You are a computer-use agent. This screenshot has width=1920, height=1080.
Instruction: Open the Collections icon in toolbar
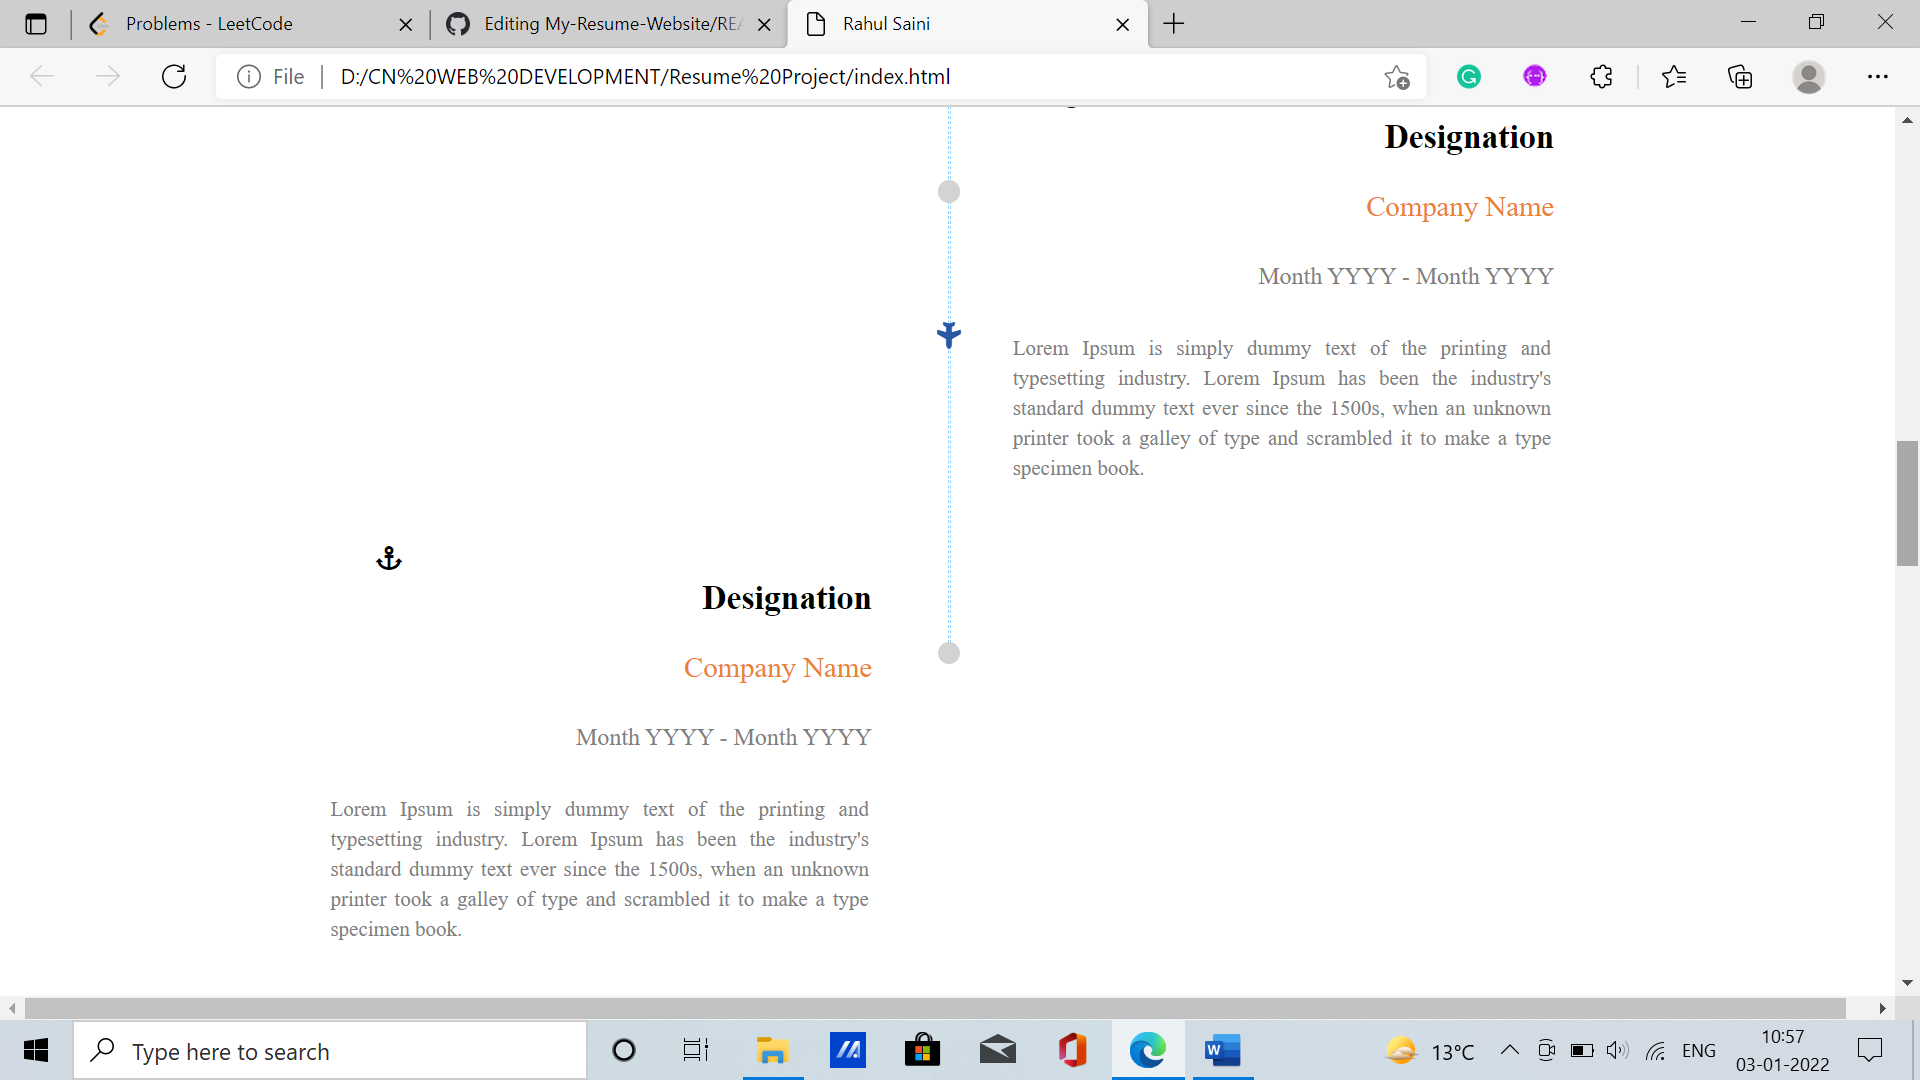click(1741, 76)
